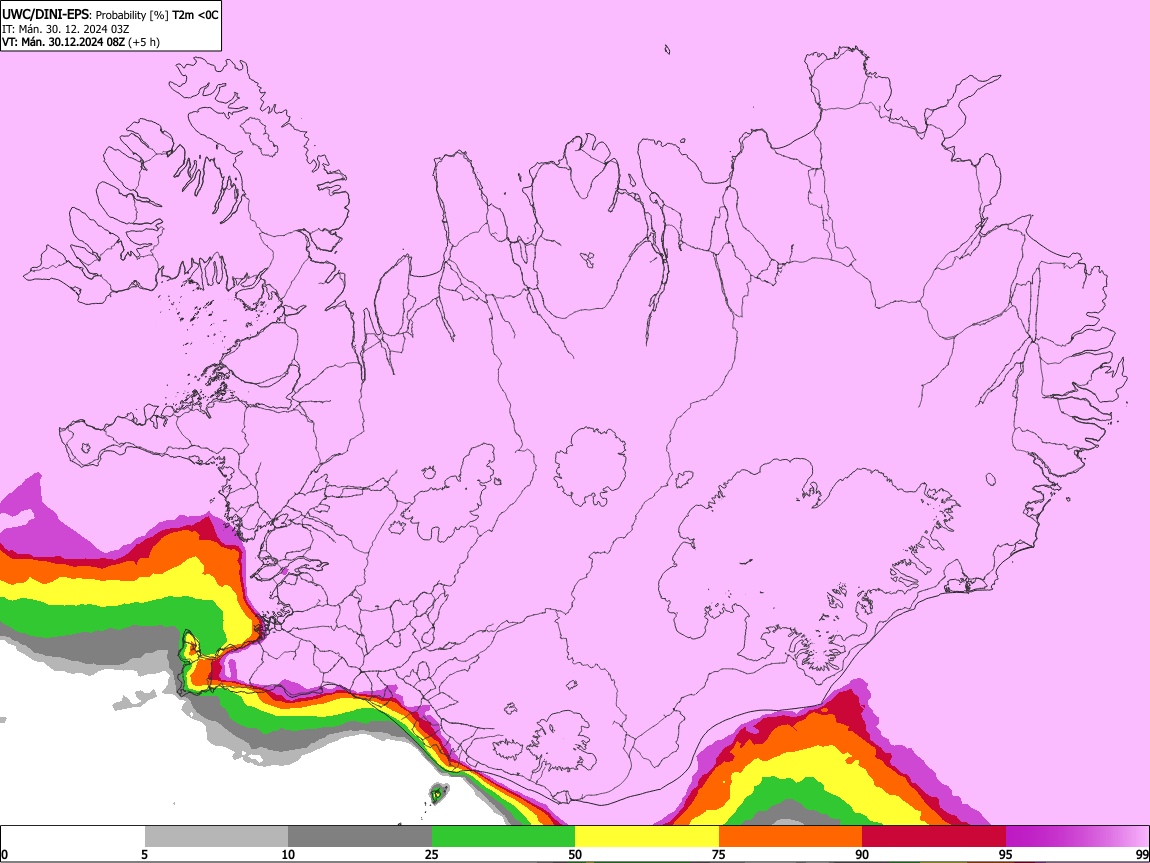Click the small green island off the south coast
Image resolution: width=1150 pixels, height=863 pixels.
(439, 793)
